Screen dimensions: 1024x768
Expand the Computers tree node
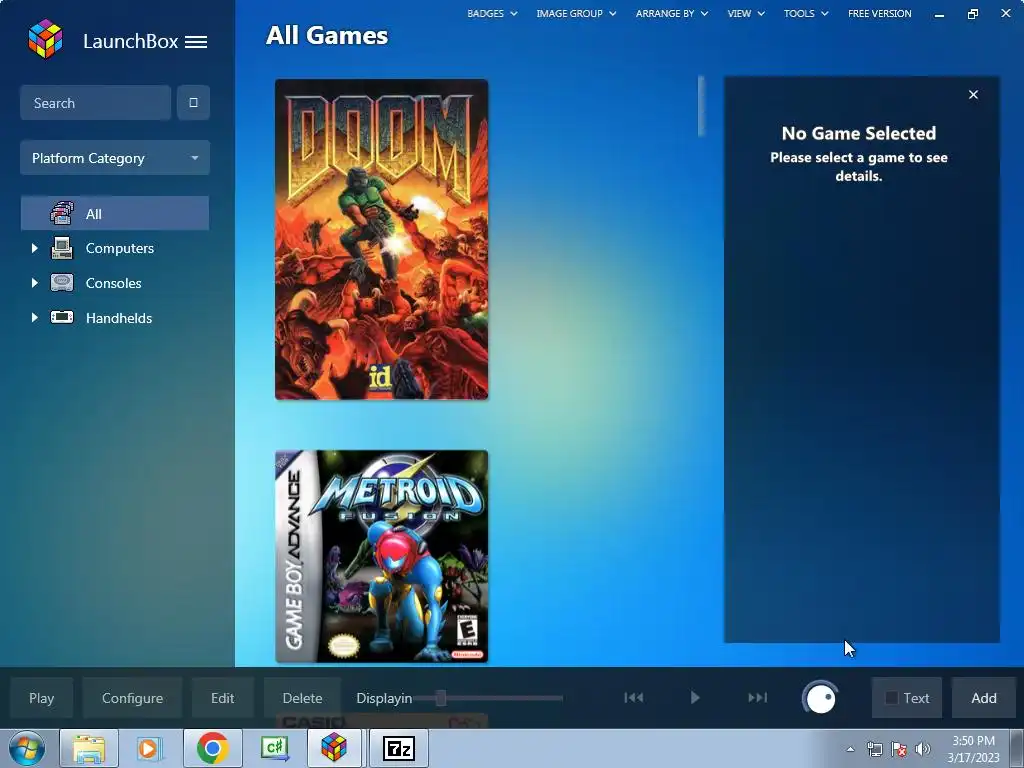[x=35, y=248]
